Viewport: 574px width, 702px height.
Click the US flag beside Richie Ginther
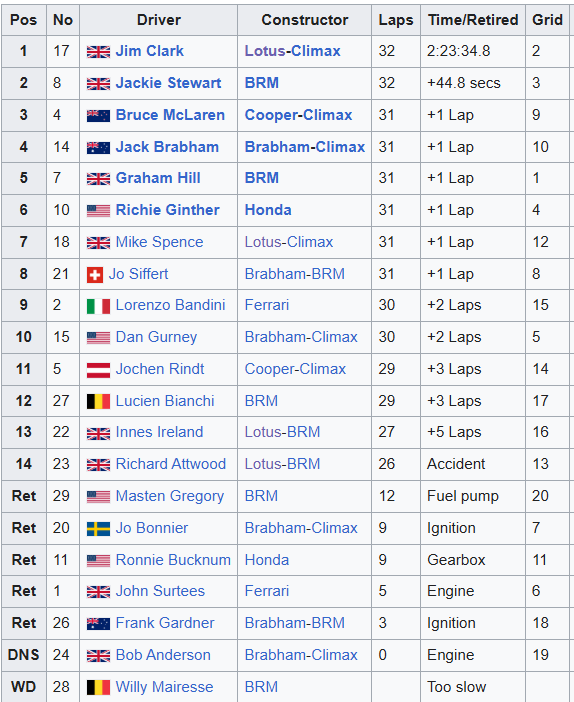(x=98, y=211)
